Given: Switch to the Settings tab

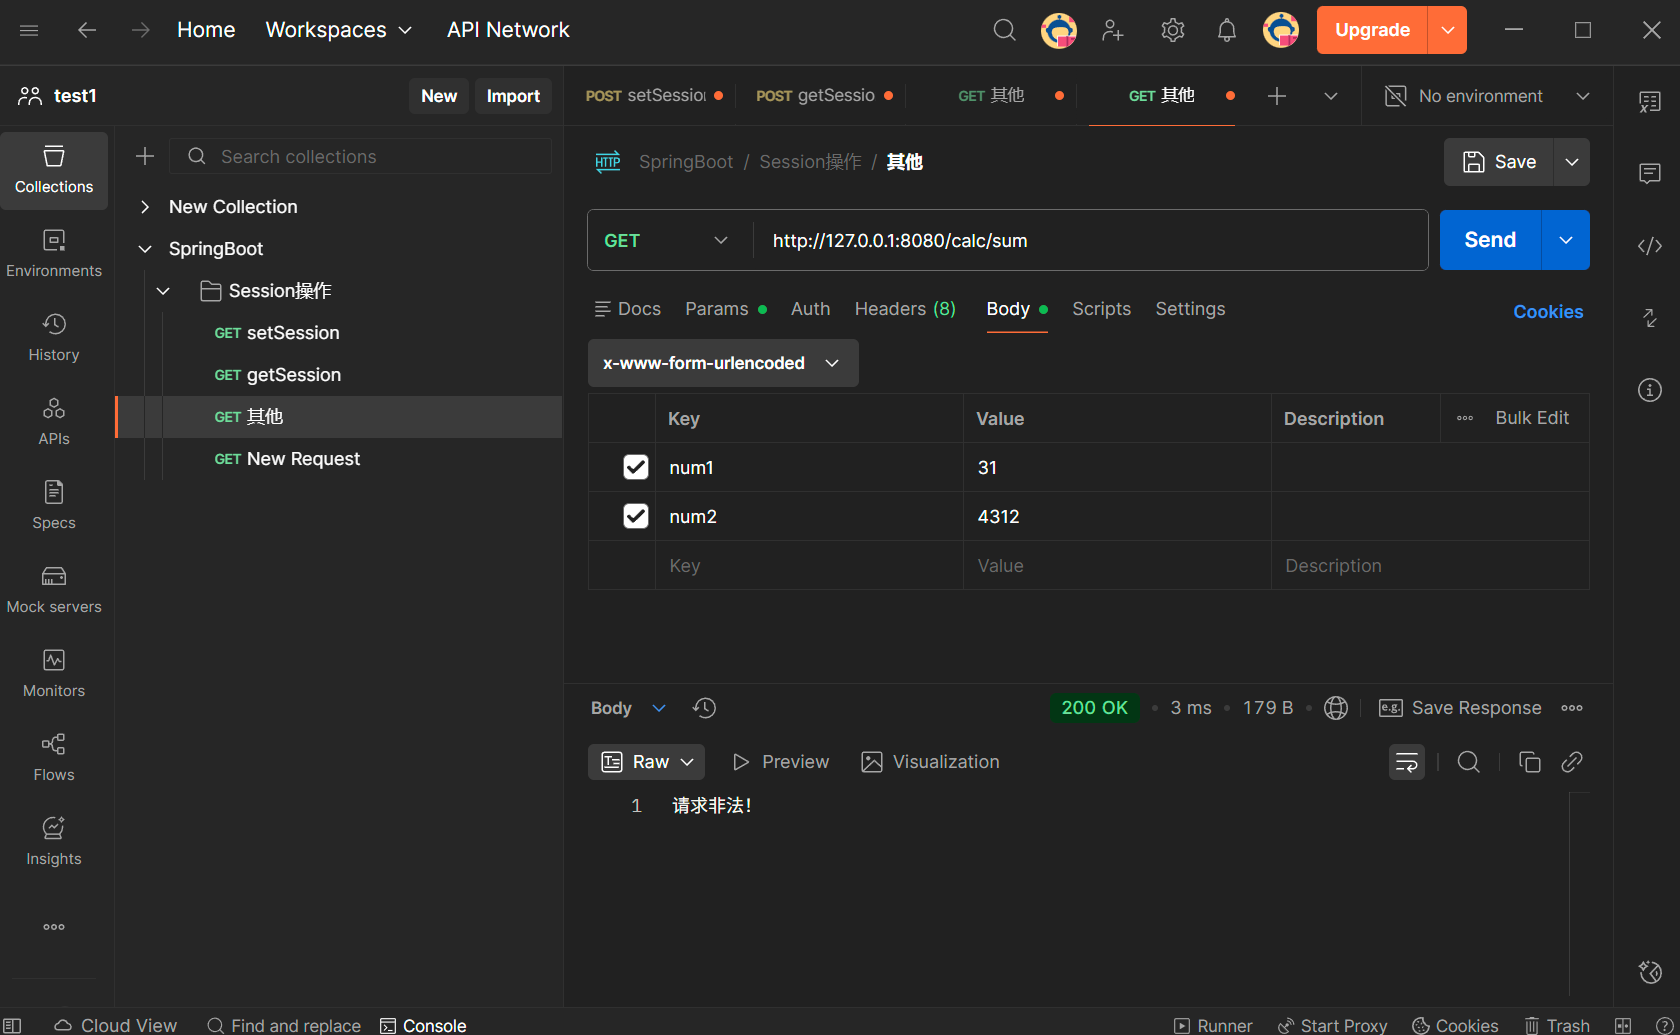Looking at the screenshot, I should pyautogui.click(x=1190, y=309).
